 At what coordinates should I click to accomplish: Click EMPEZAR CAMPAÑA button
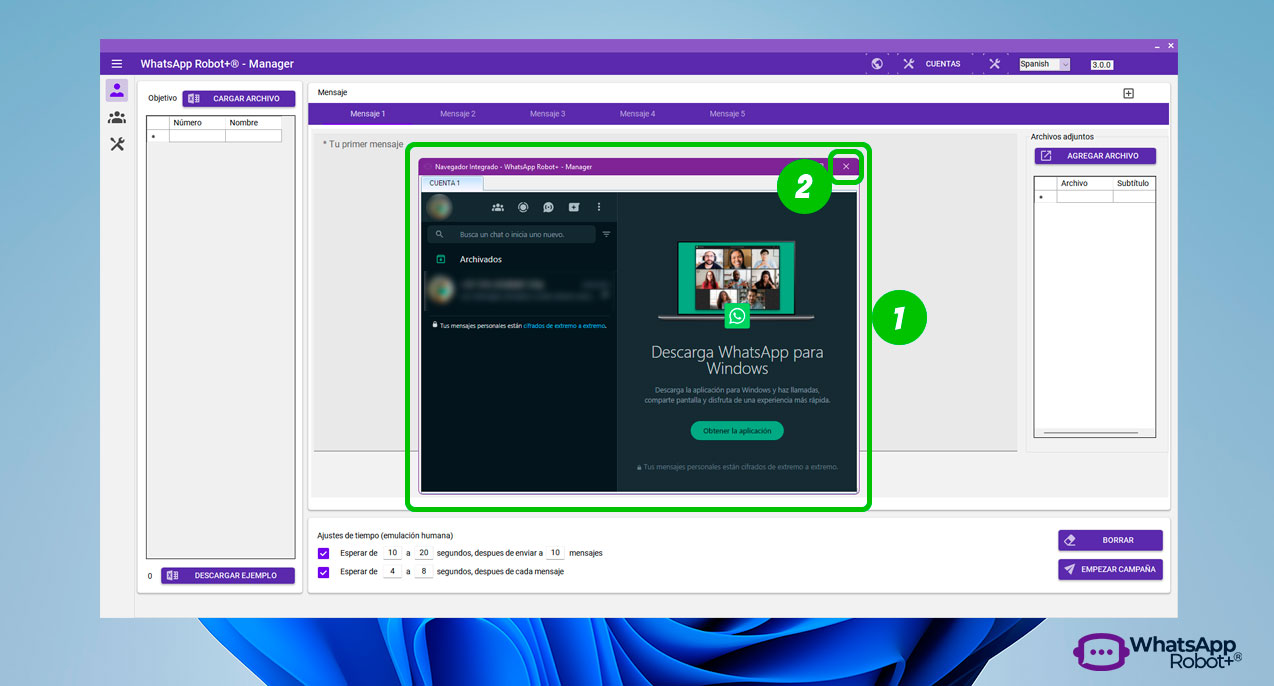(x=1110, y=569)
